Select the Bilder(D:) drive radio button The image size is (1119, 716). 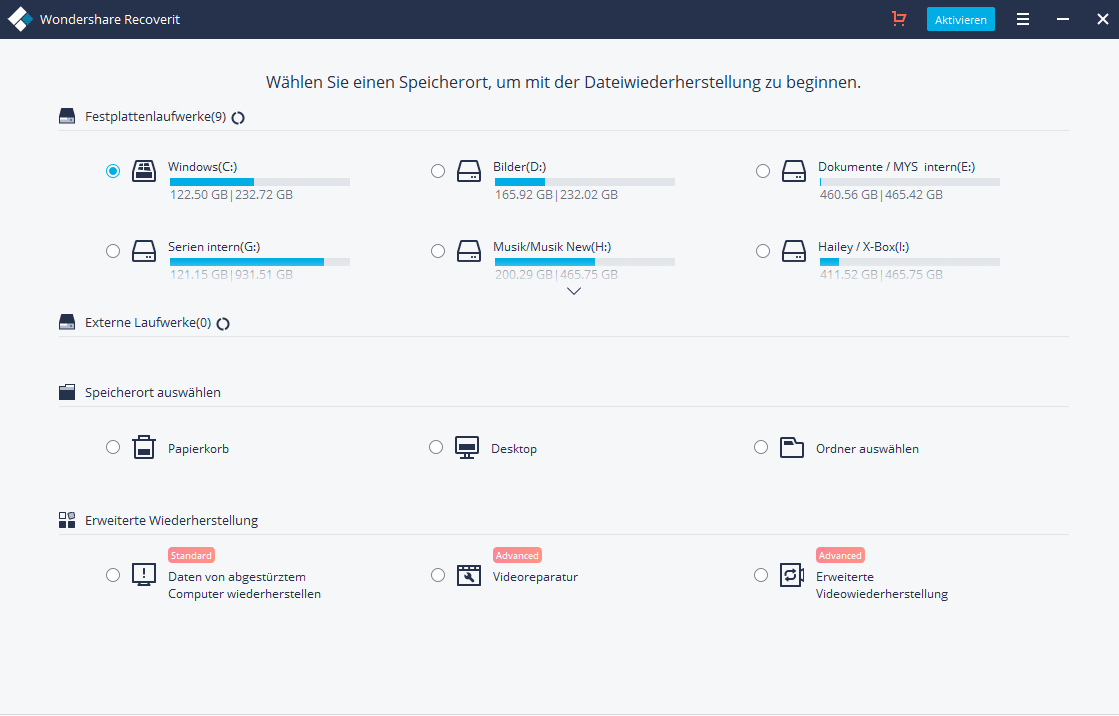pos(438,171)
